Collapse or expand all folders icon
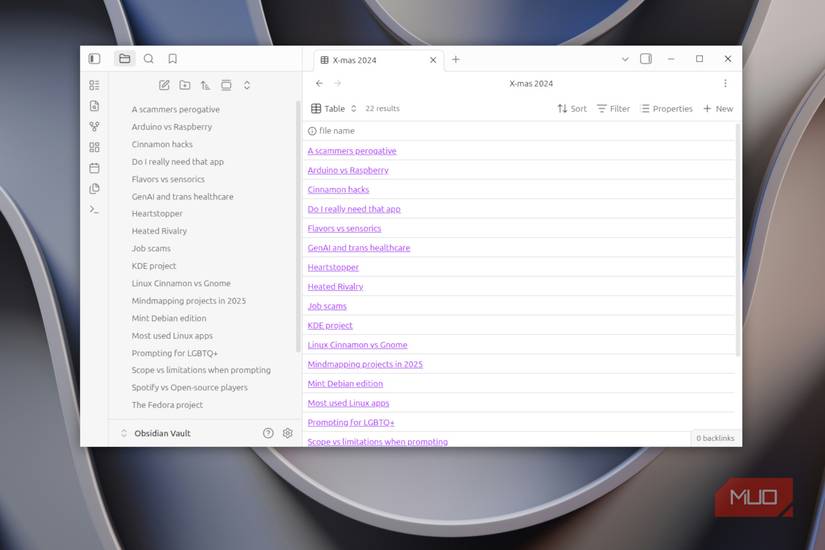 pos(247,85)
